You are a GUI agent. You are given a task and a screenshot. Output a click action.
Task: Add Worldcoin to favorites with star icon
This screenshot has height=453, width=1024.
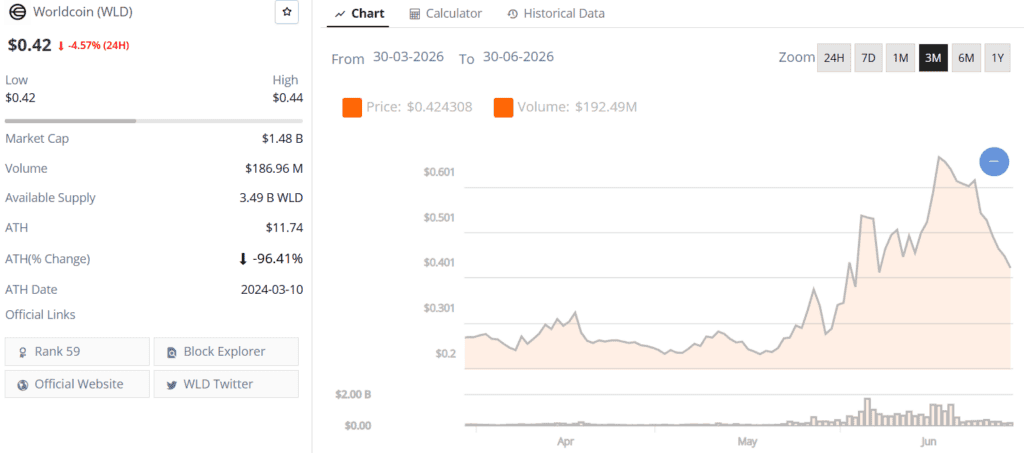pos(287,12)
